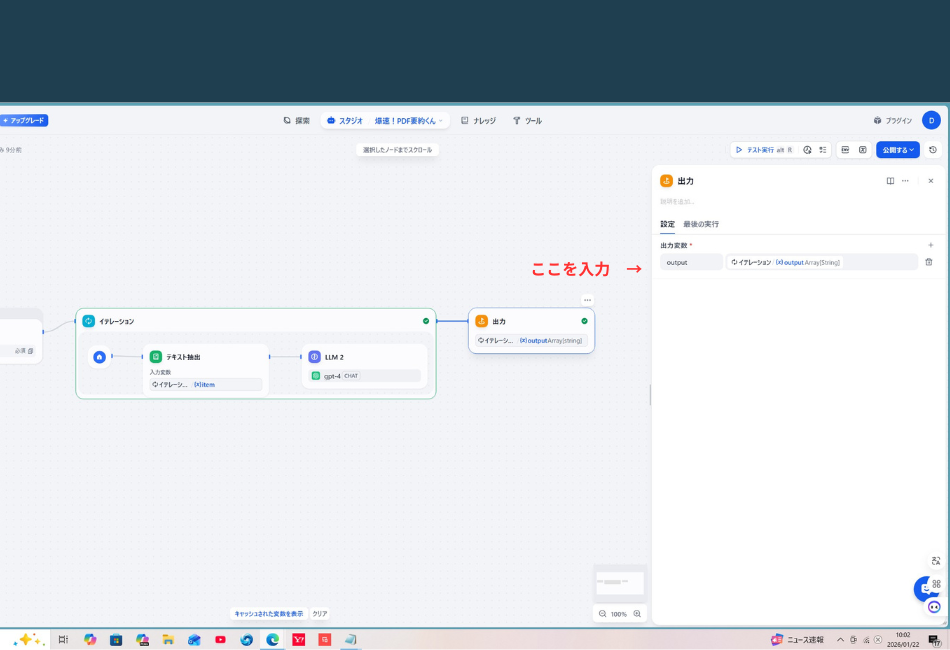Delete the output variable with the trash icon
Viewport: 950px width, 650px height.
[929, 262]
